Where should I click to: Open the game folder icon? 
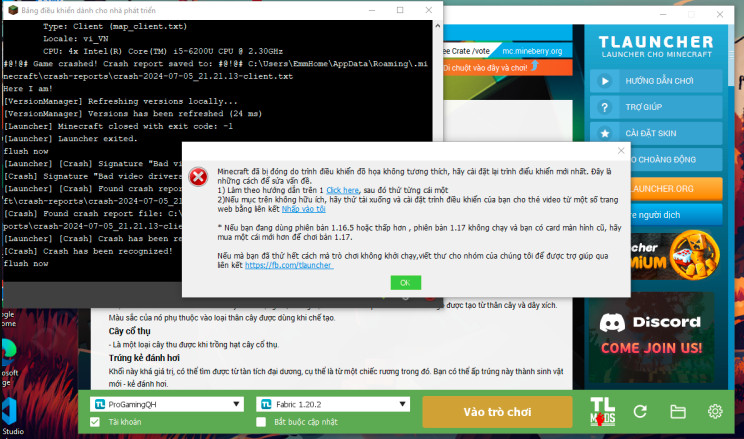point(678,411)
